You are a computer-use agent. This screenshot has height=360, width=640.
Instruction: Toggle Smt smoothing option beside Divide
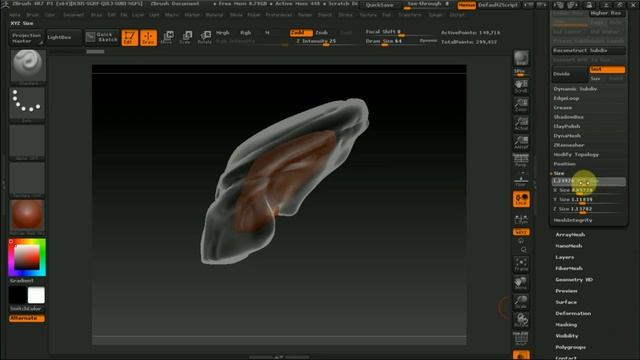(x=607, y=69)
